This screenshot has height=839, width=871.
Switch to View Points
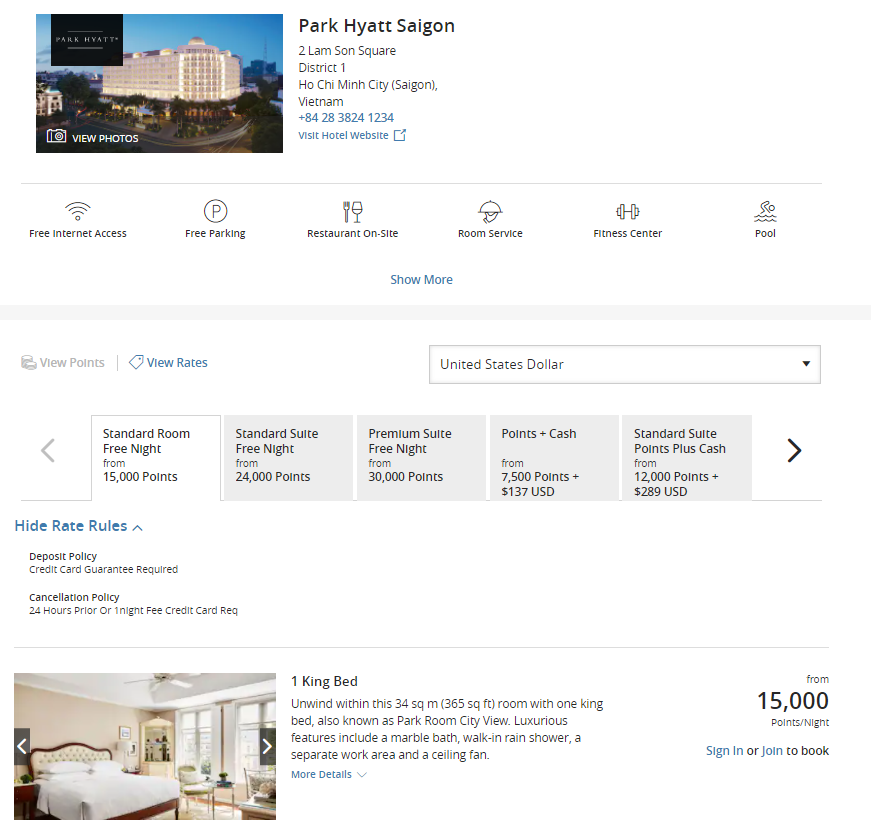(x=63, y=363)
